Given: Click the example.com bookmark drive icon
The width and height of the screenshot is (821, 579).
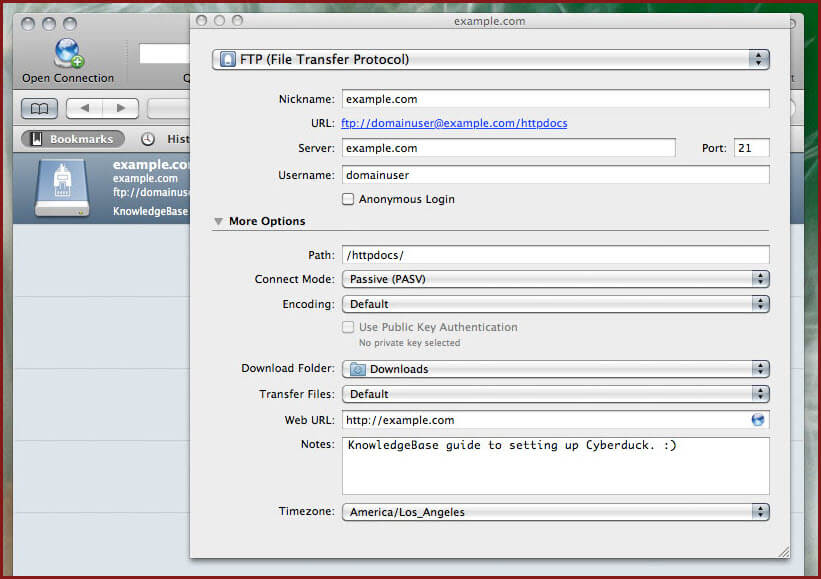Looking at the screenshot, I should click(62, 188).
